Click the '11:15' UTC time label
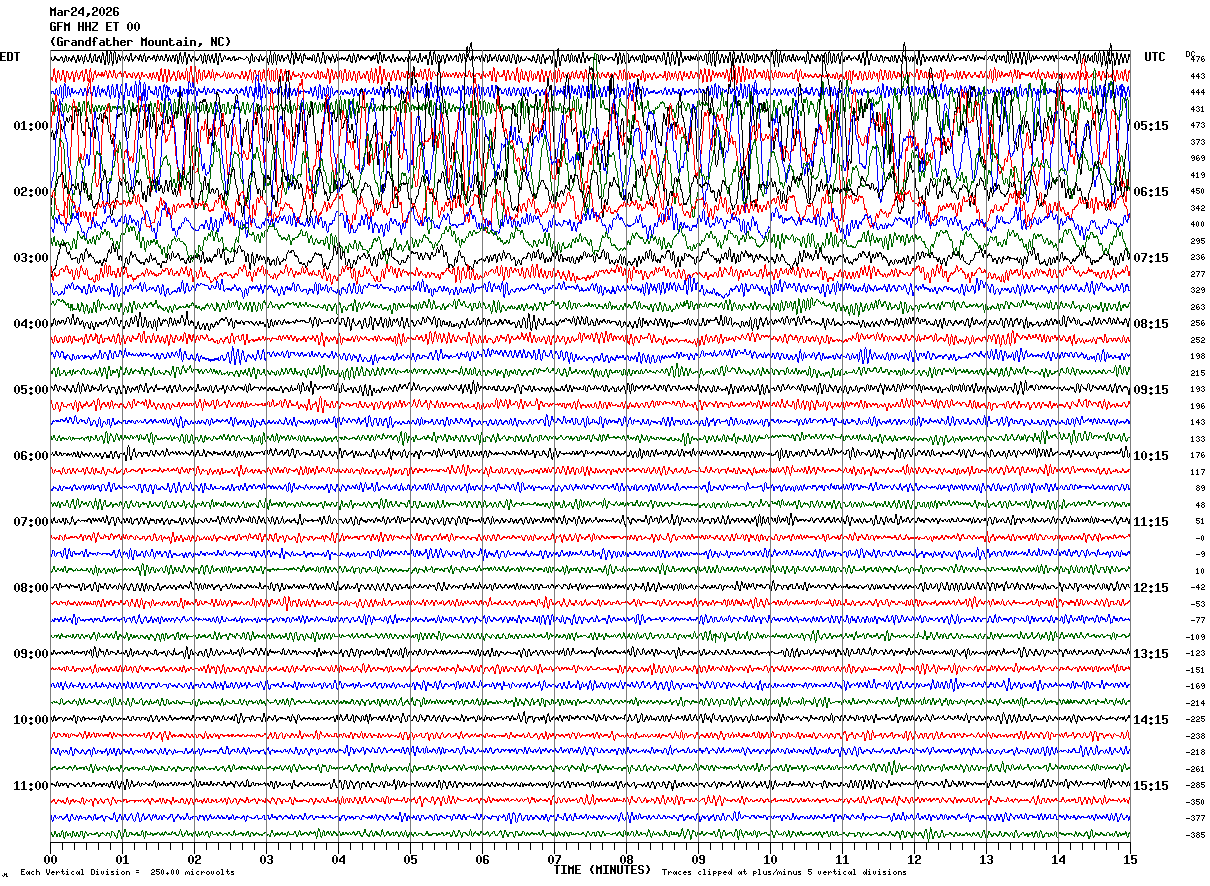This screenshot has height=886, width=1210. click(1151, 522)
